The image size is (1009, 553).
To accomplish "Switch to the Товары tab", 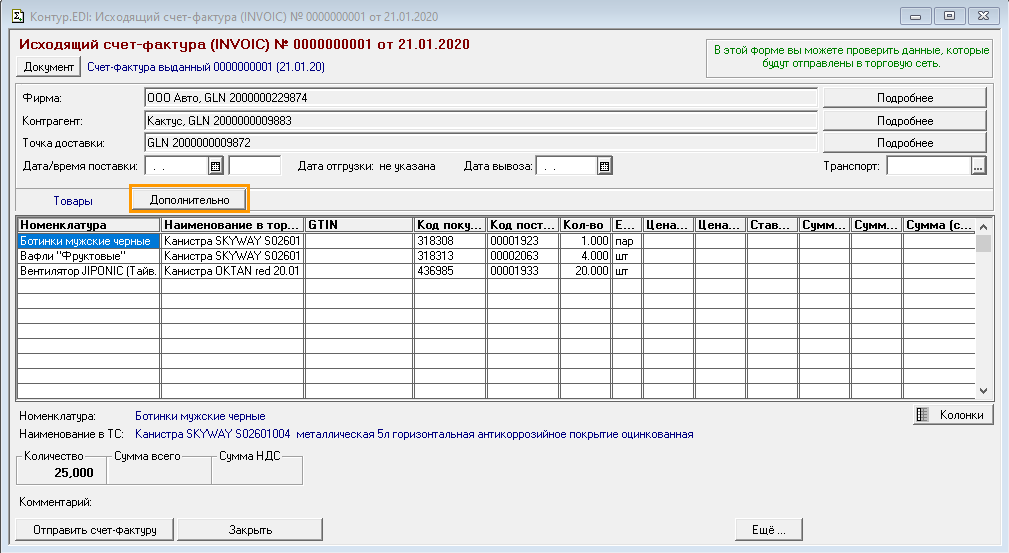I will [x=73, y=201].
